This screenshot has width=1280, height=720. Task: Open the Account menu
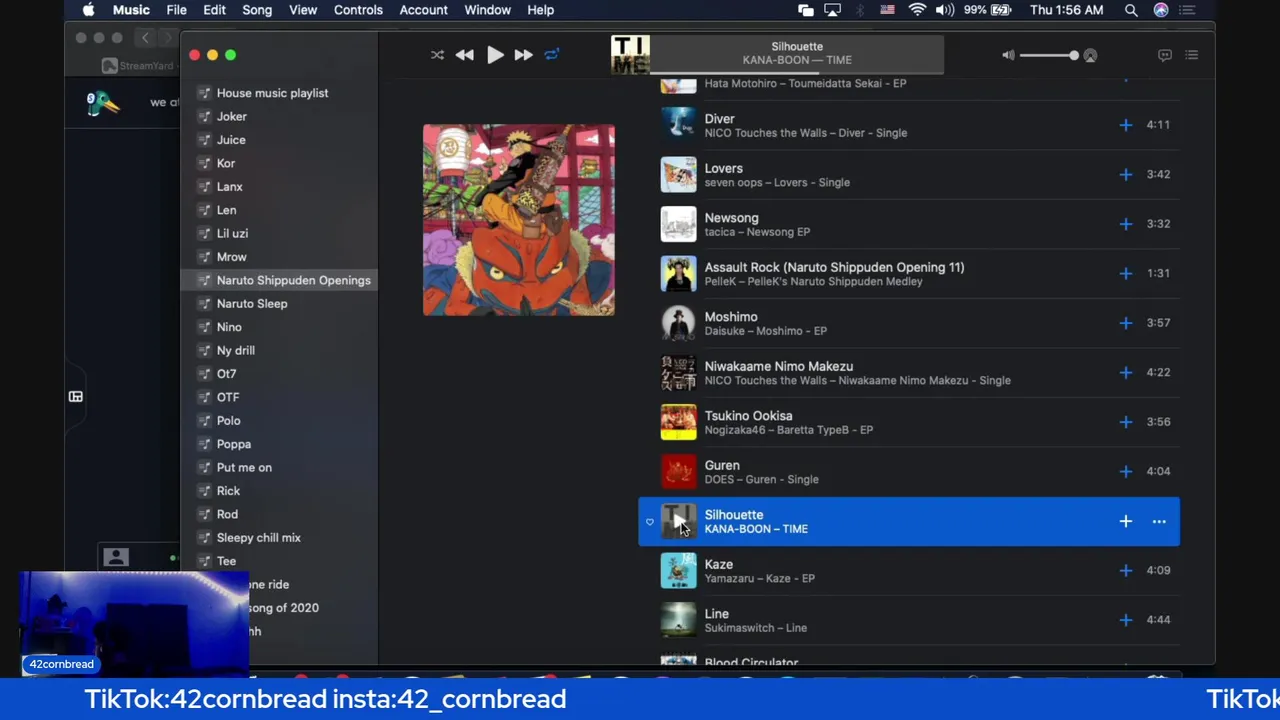coord(424,10)
